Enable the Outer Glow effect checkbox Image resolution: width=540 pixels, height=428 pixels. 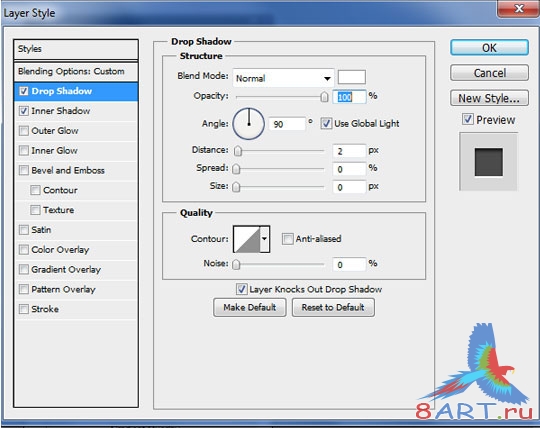[x=24, y=131]
